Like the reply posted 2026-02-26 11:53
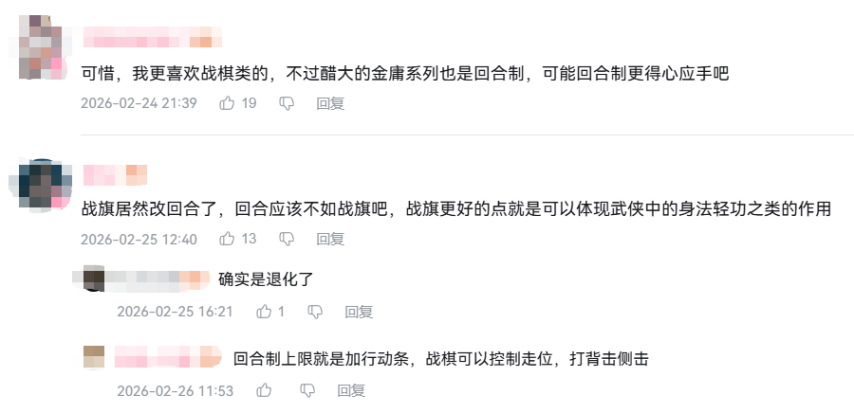This screenshot has height=413, width=854. click(264, 391)
